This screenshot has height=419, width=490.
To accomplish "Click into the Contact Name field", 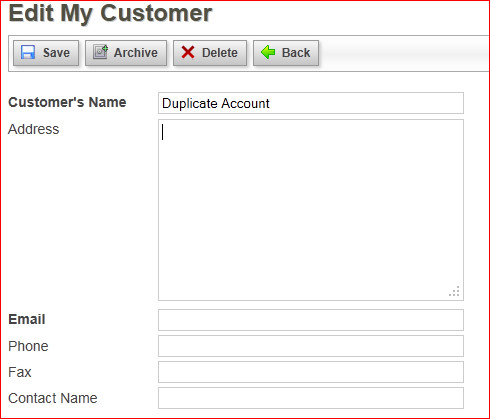I will click(x=311, y=398).
